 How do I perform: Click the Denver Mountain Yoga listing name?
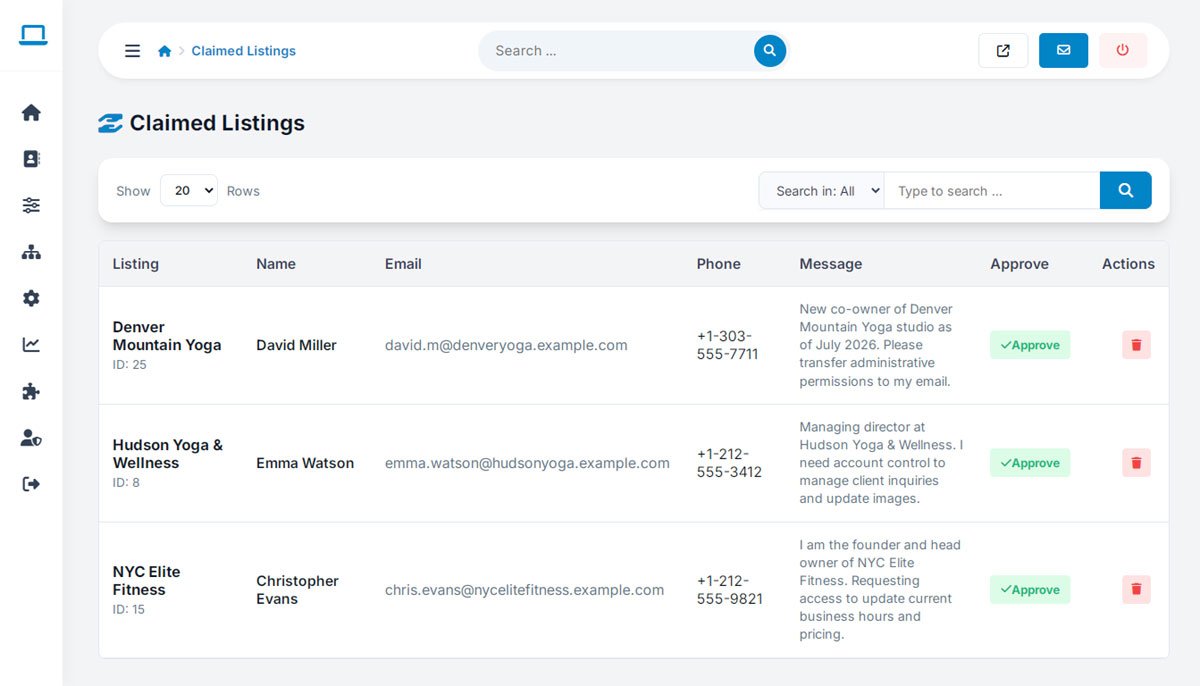tap(167, 336)
